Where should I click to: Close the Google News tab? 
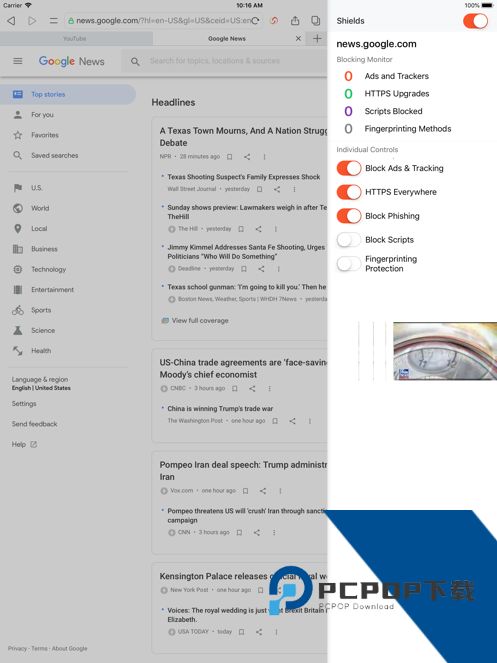298,38
